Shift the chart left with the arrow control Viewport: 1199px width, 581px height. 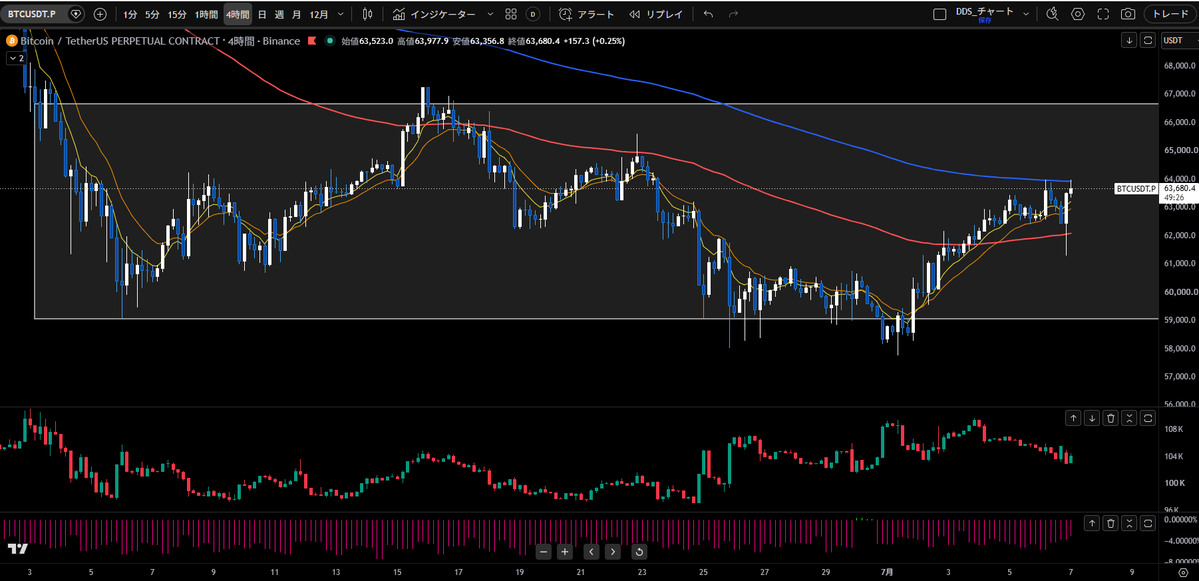(592, 551)
